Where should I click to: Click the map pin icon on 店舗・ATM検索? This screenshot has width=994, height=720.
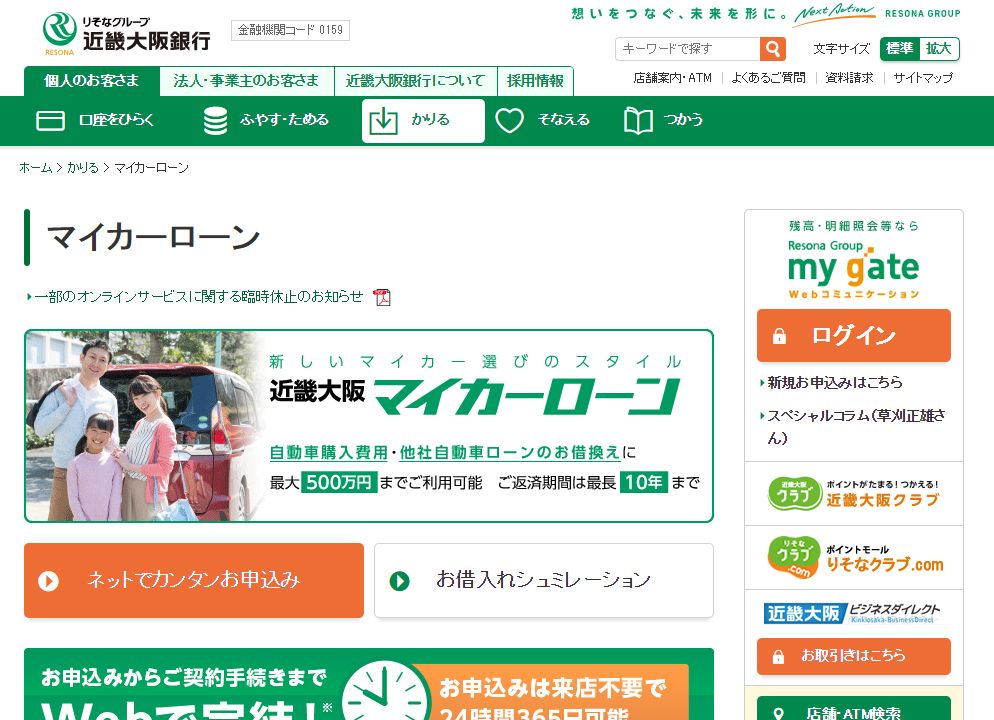(779, 714)
